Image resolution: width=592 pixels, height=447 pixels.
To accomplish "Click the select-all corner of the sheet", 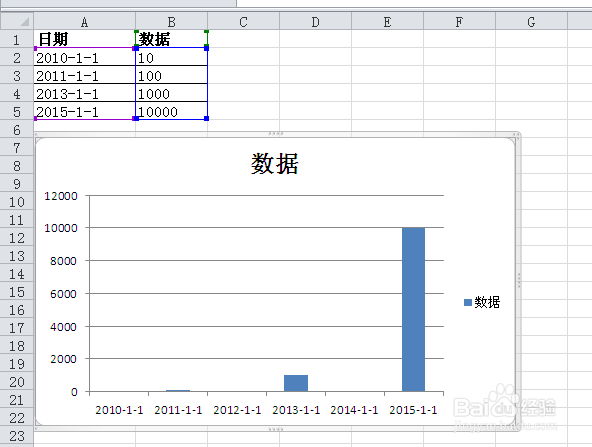I will point(17,21).
